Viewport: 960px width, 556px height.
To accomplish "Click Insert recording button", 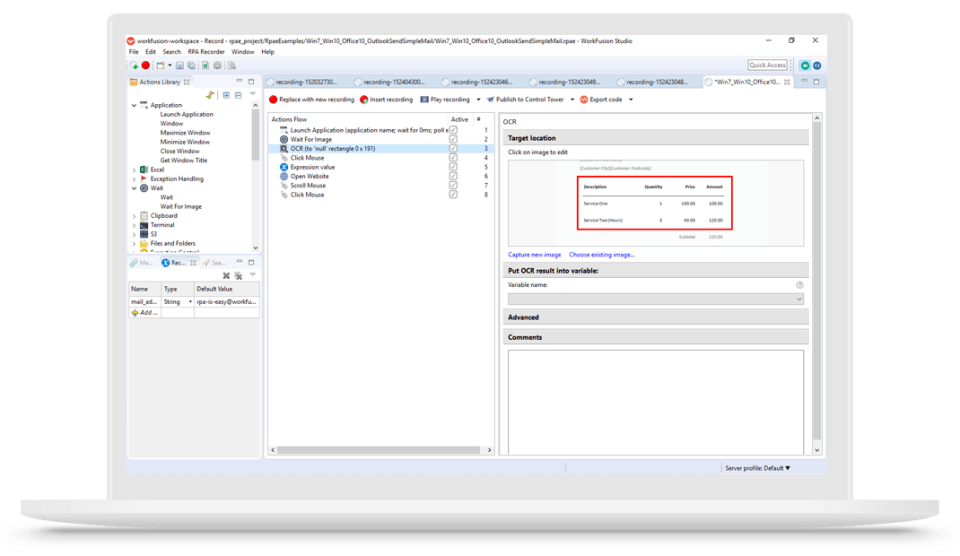I will coord(386,100).
